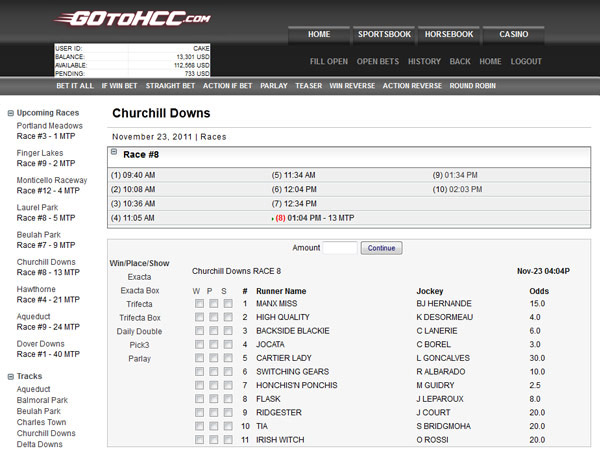Select PARLAY in the bet type bar

274,86
